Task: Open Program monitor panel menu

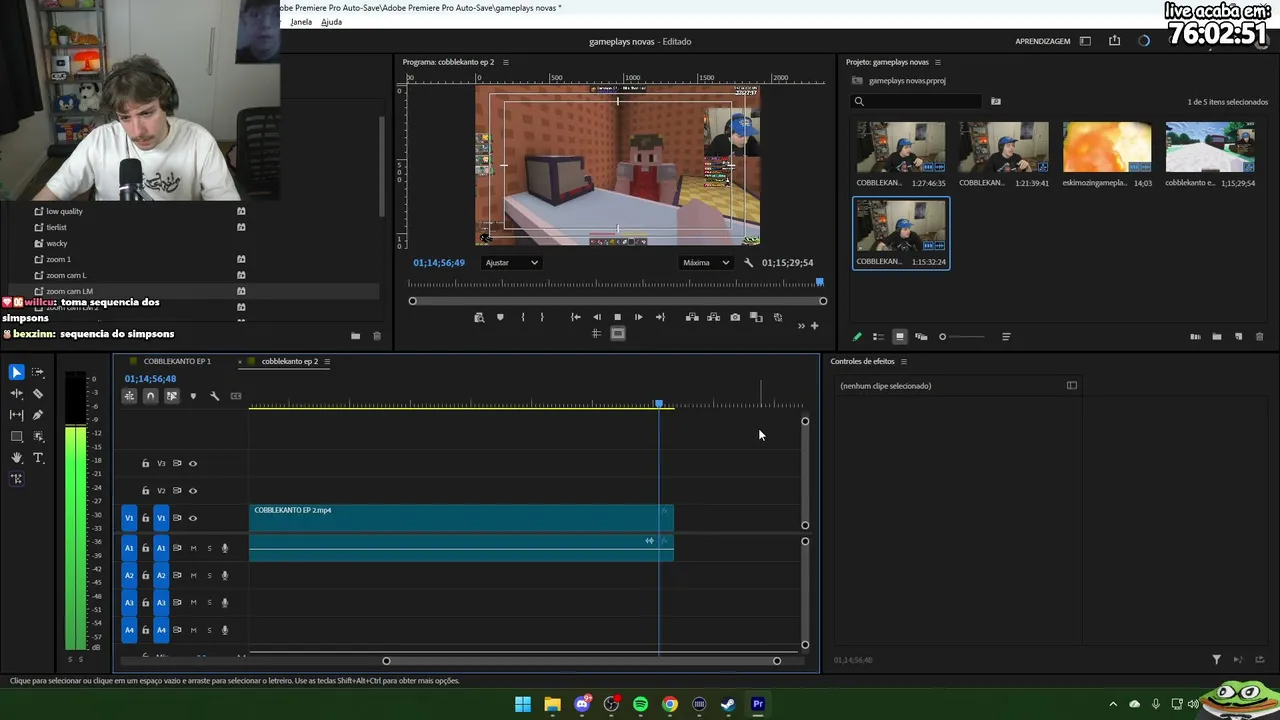Action: tap(505, 62)
